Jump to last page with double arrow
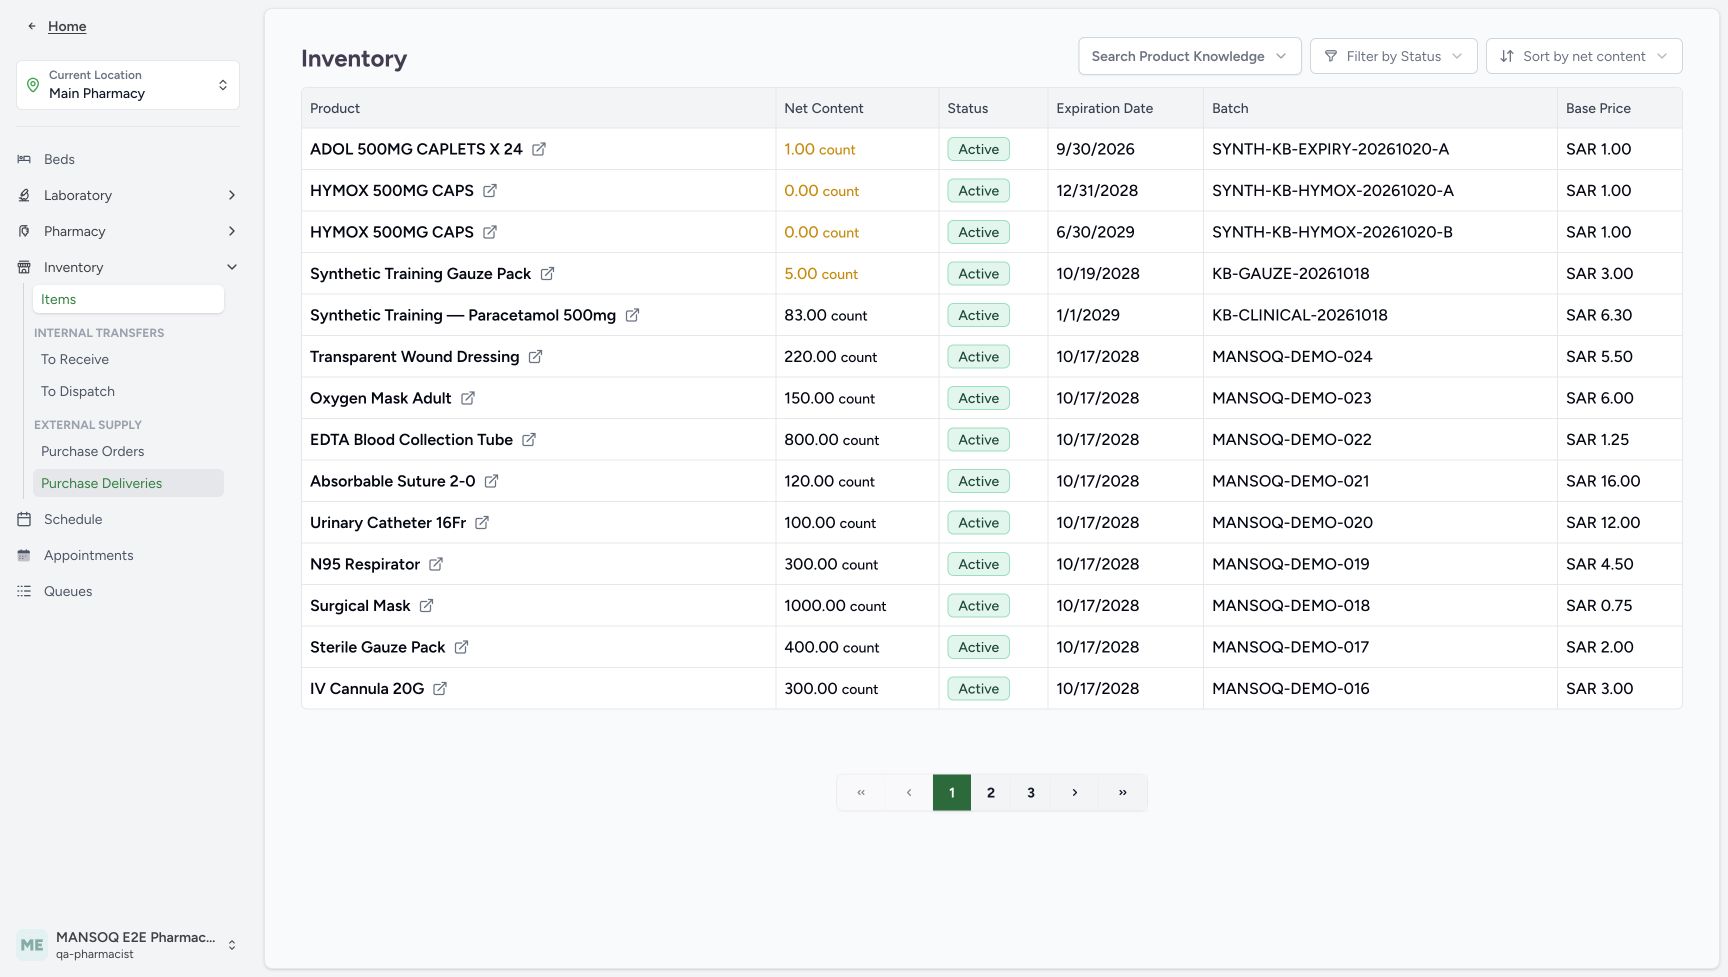Viewport: 1728px width, 977px height. coord(1123,793)
